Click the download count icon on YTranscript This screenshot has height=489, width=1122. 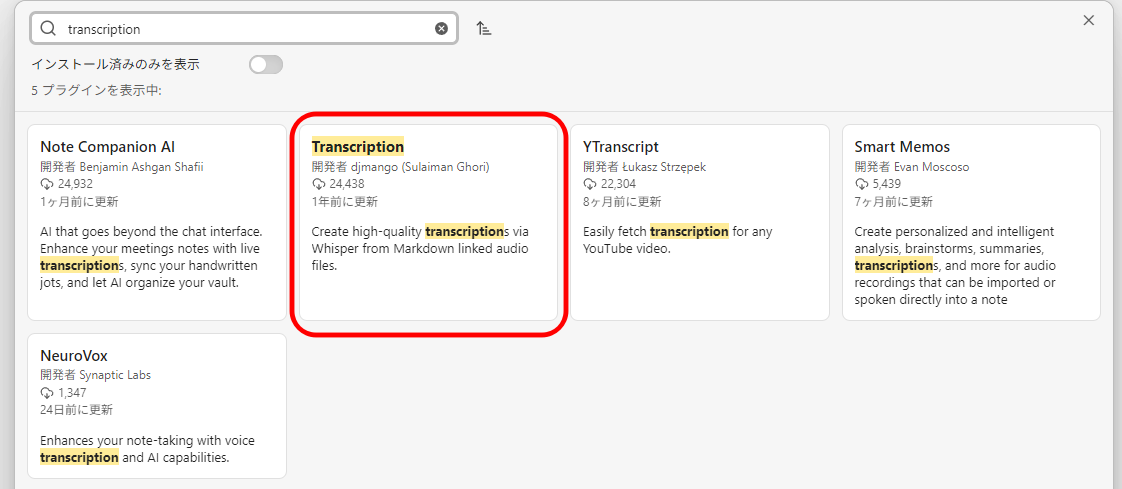point(590,185)
